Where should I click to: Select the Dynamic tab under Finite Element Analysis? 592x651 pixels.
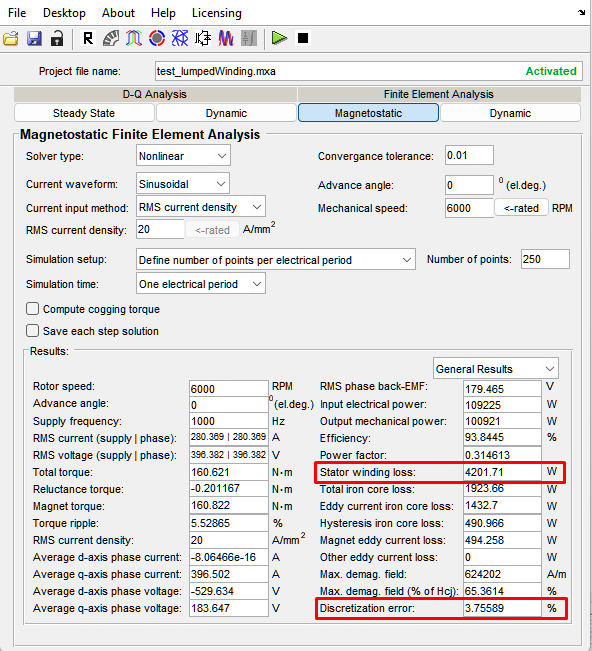tap(510, 113)
